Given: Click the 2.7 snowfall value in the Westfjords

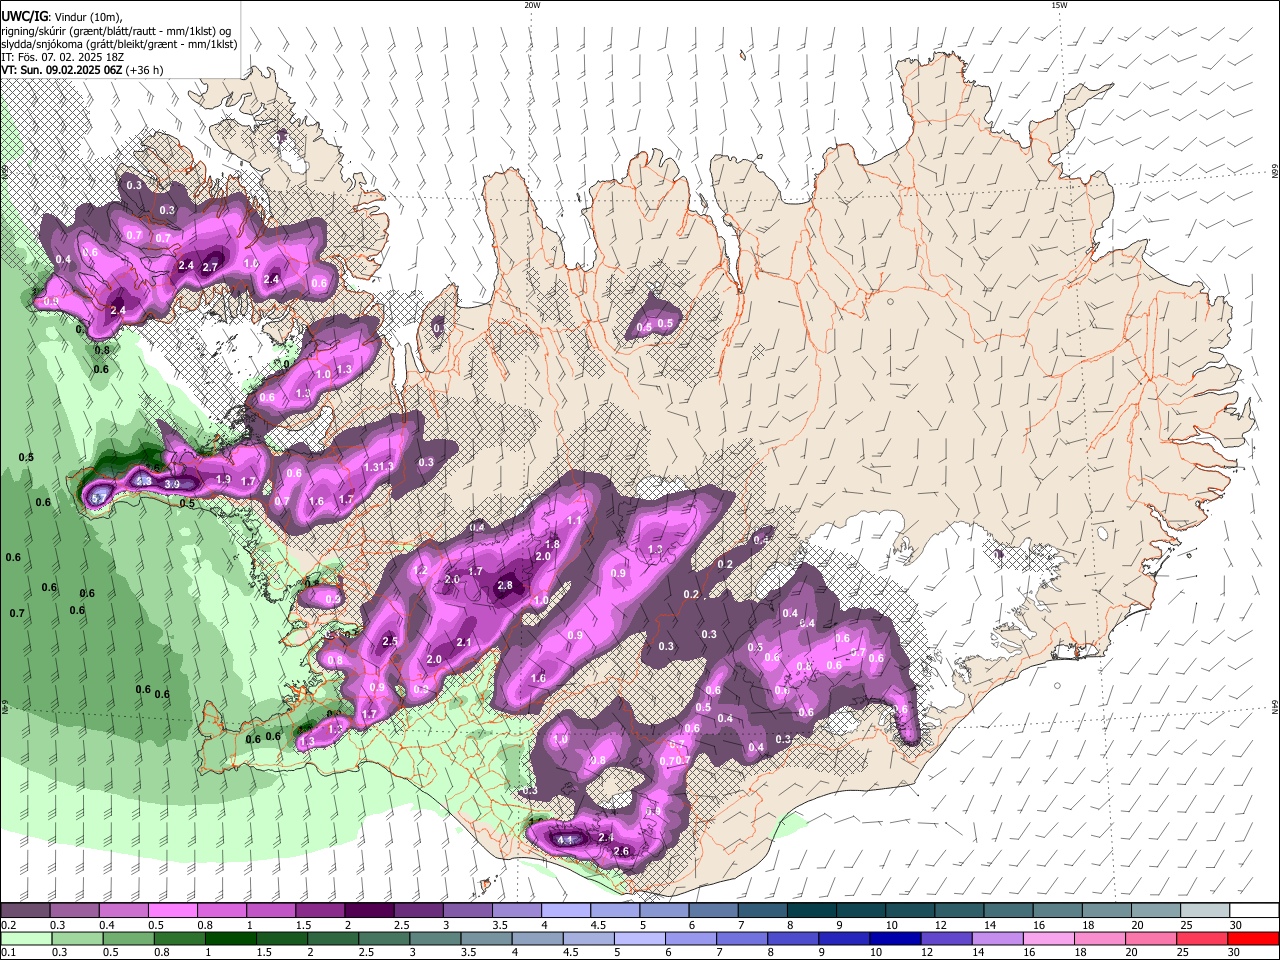Looking at the screenshot, I should [210, 267].
